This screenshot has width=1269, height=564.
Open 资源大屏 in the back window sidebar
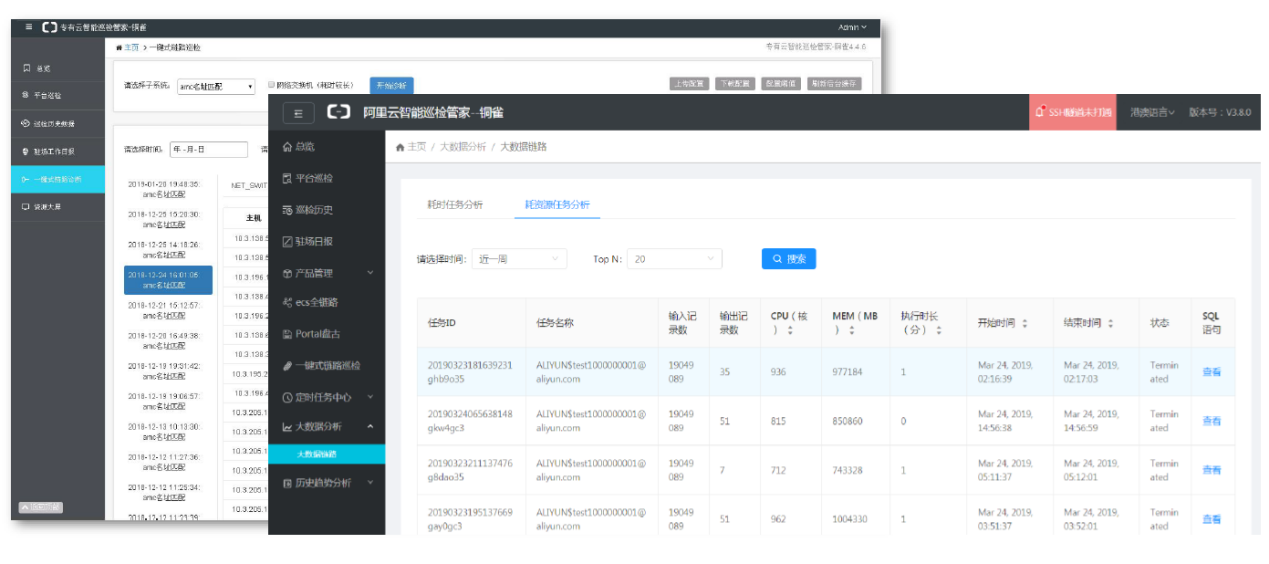pyautogui.click(x=58, y=207)
